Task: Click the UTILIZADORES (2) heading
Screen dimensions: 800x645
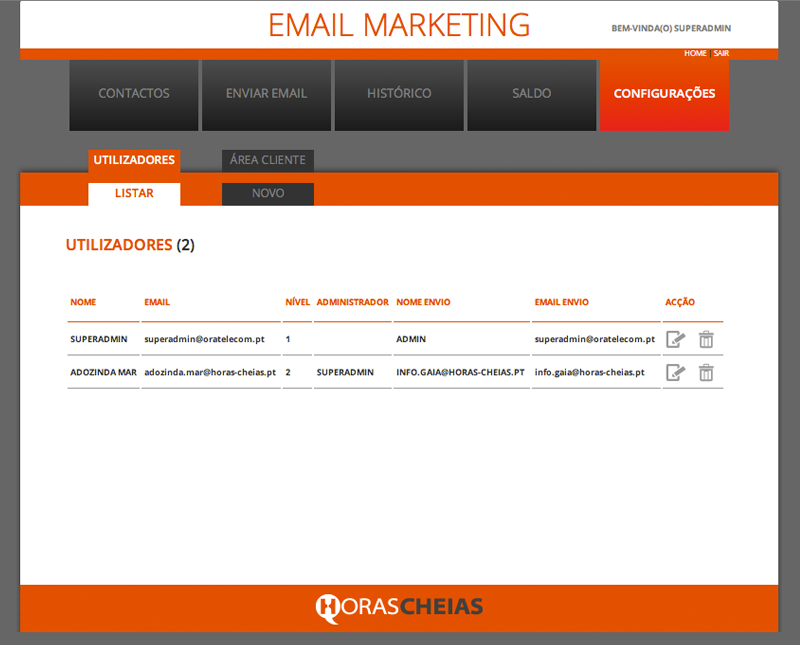Action: tap(130, 245)
